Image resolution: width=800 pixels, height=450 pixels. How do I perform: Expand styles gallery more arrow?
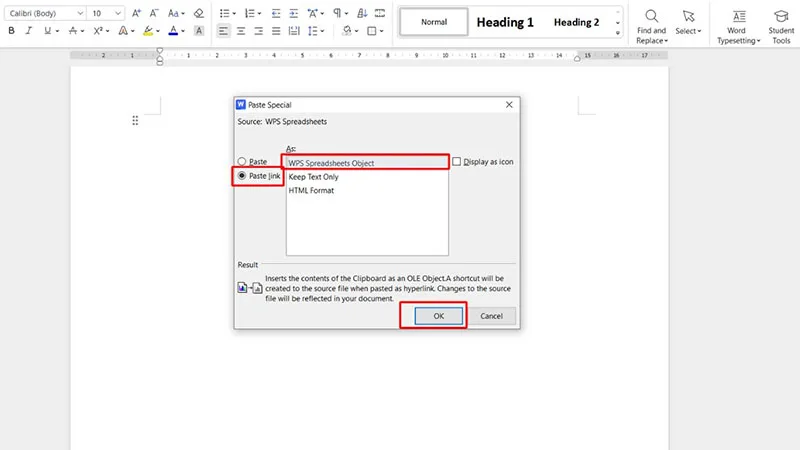click(x=618, y=33)
